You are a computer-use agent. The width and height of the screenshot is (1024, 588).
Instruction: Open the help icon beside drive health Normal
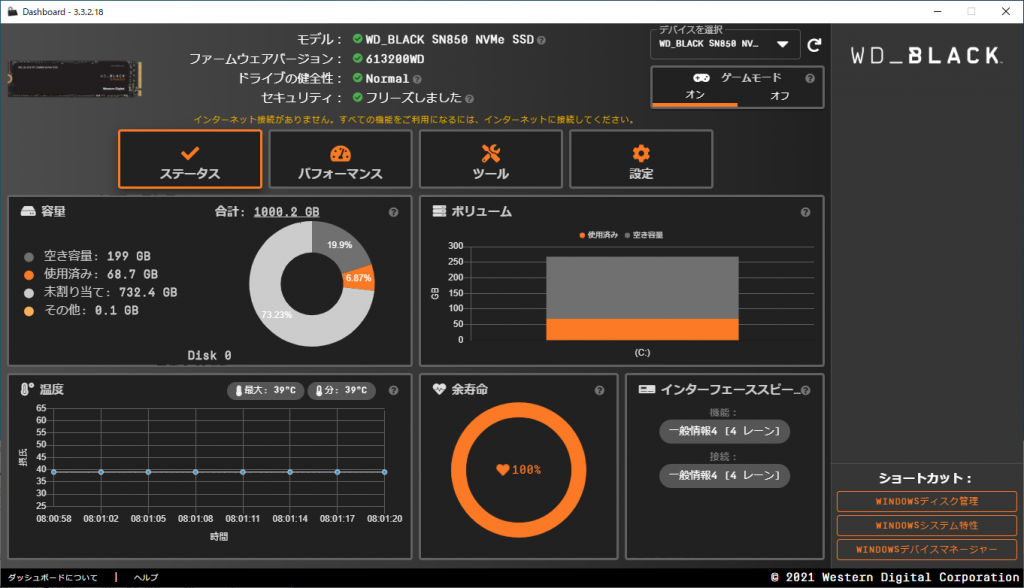(x=417, y=79)
